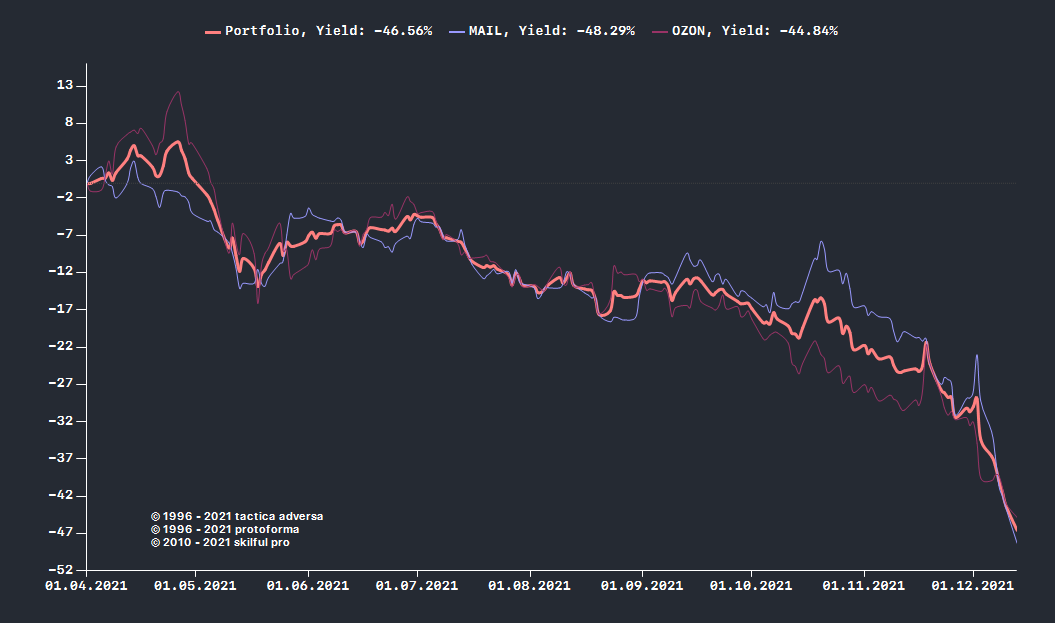Viewport: 1055px width, 623px height.
Task: Select the 01.09.2021 x-axis date label
Action: (642, 586)
